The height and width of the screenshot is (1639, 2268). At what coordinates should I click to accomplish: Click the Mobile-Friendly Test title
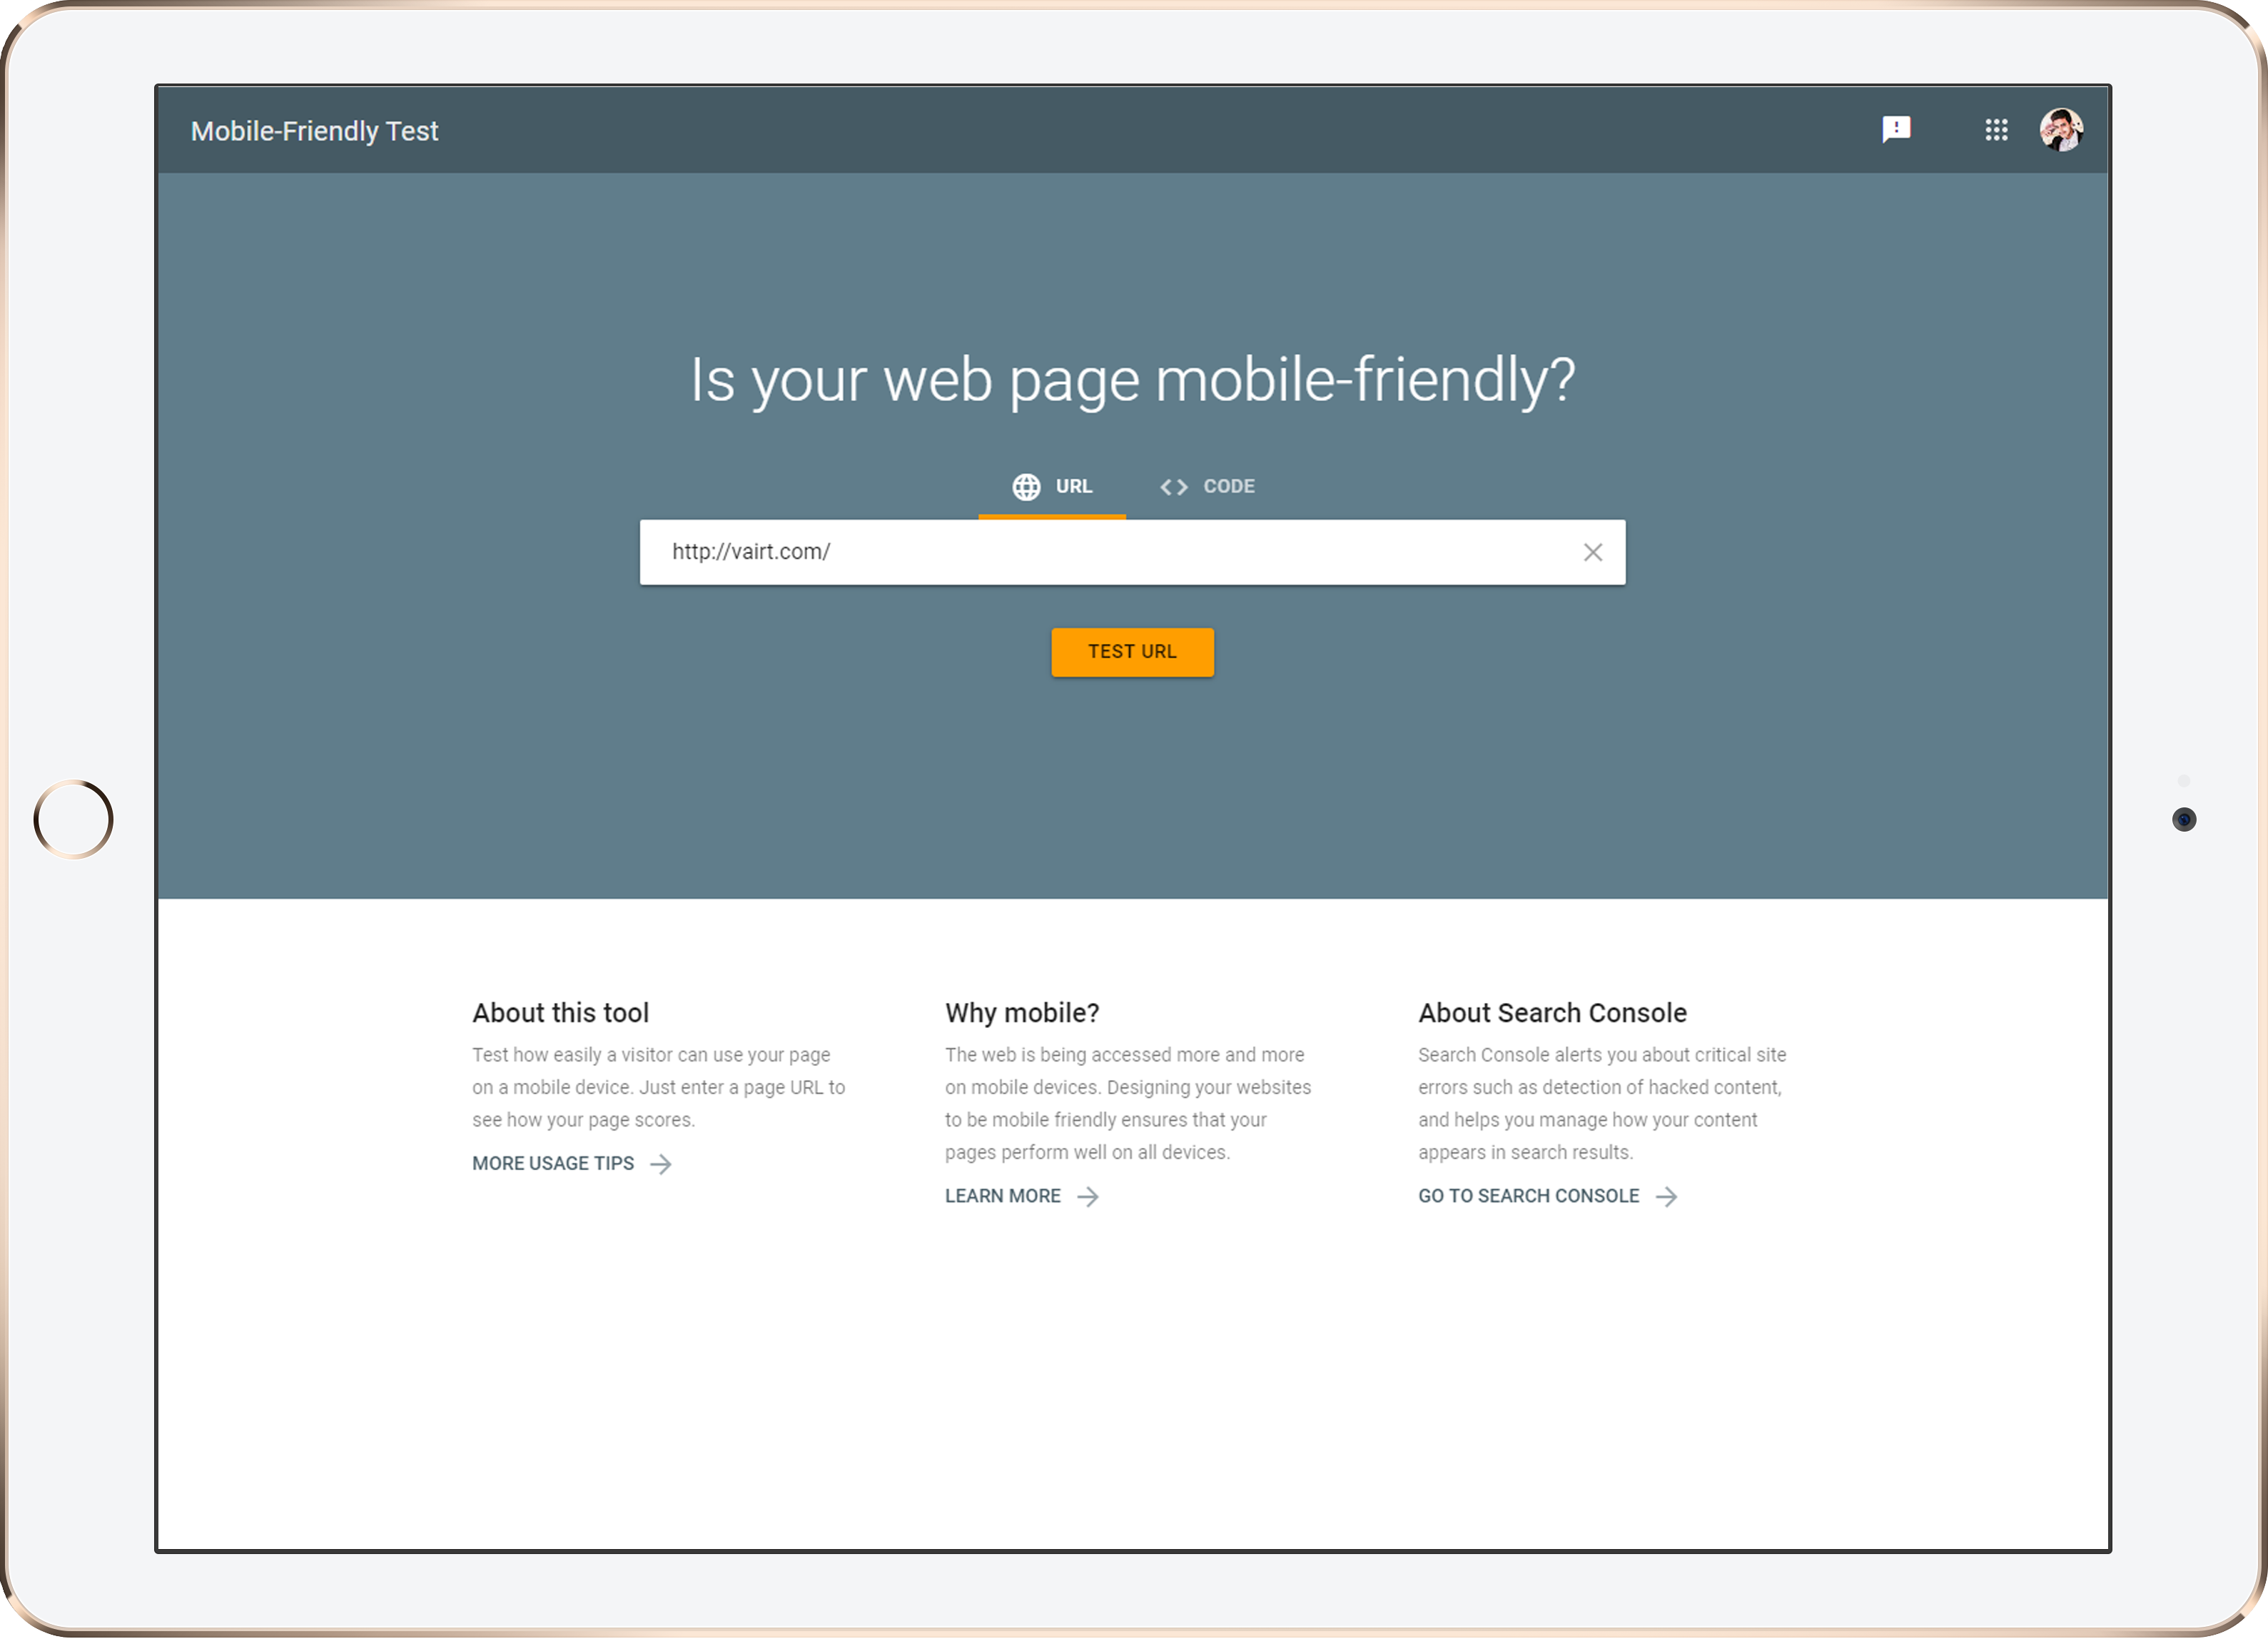coord(314,131)
